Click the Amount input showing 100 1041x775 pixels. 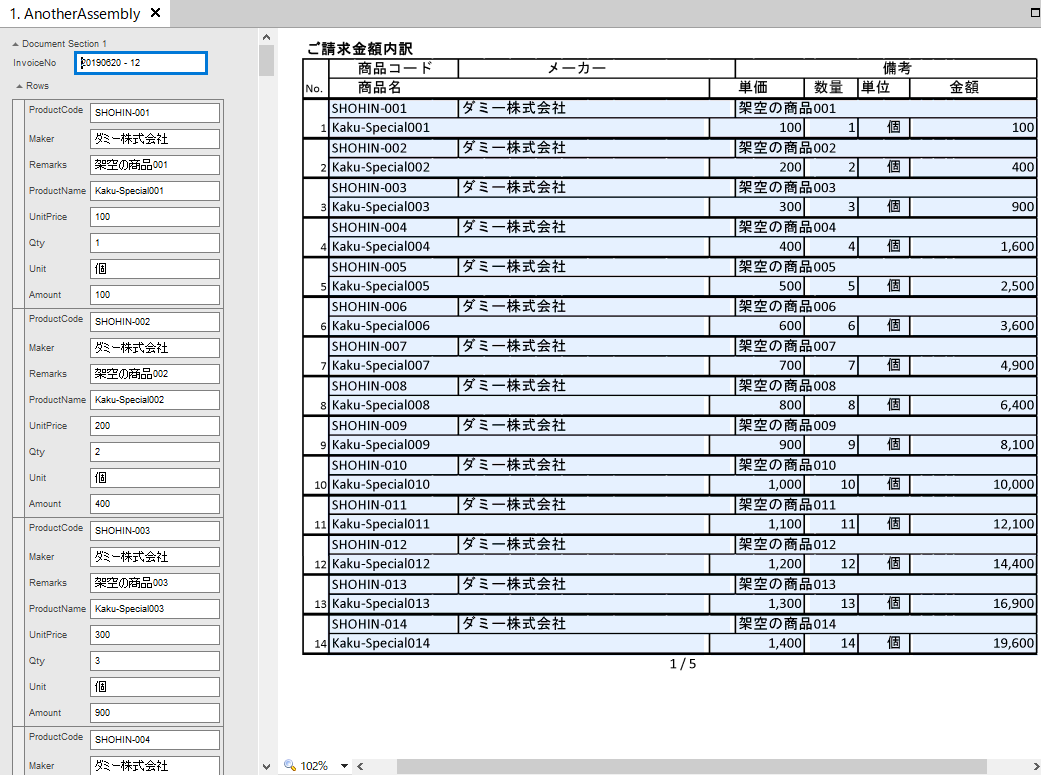pos(155,295)
